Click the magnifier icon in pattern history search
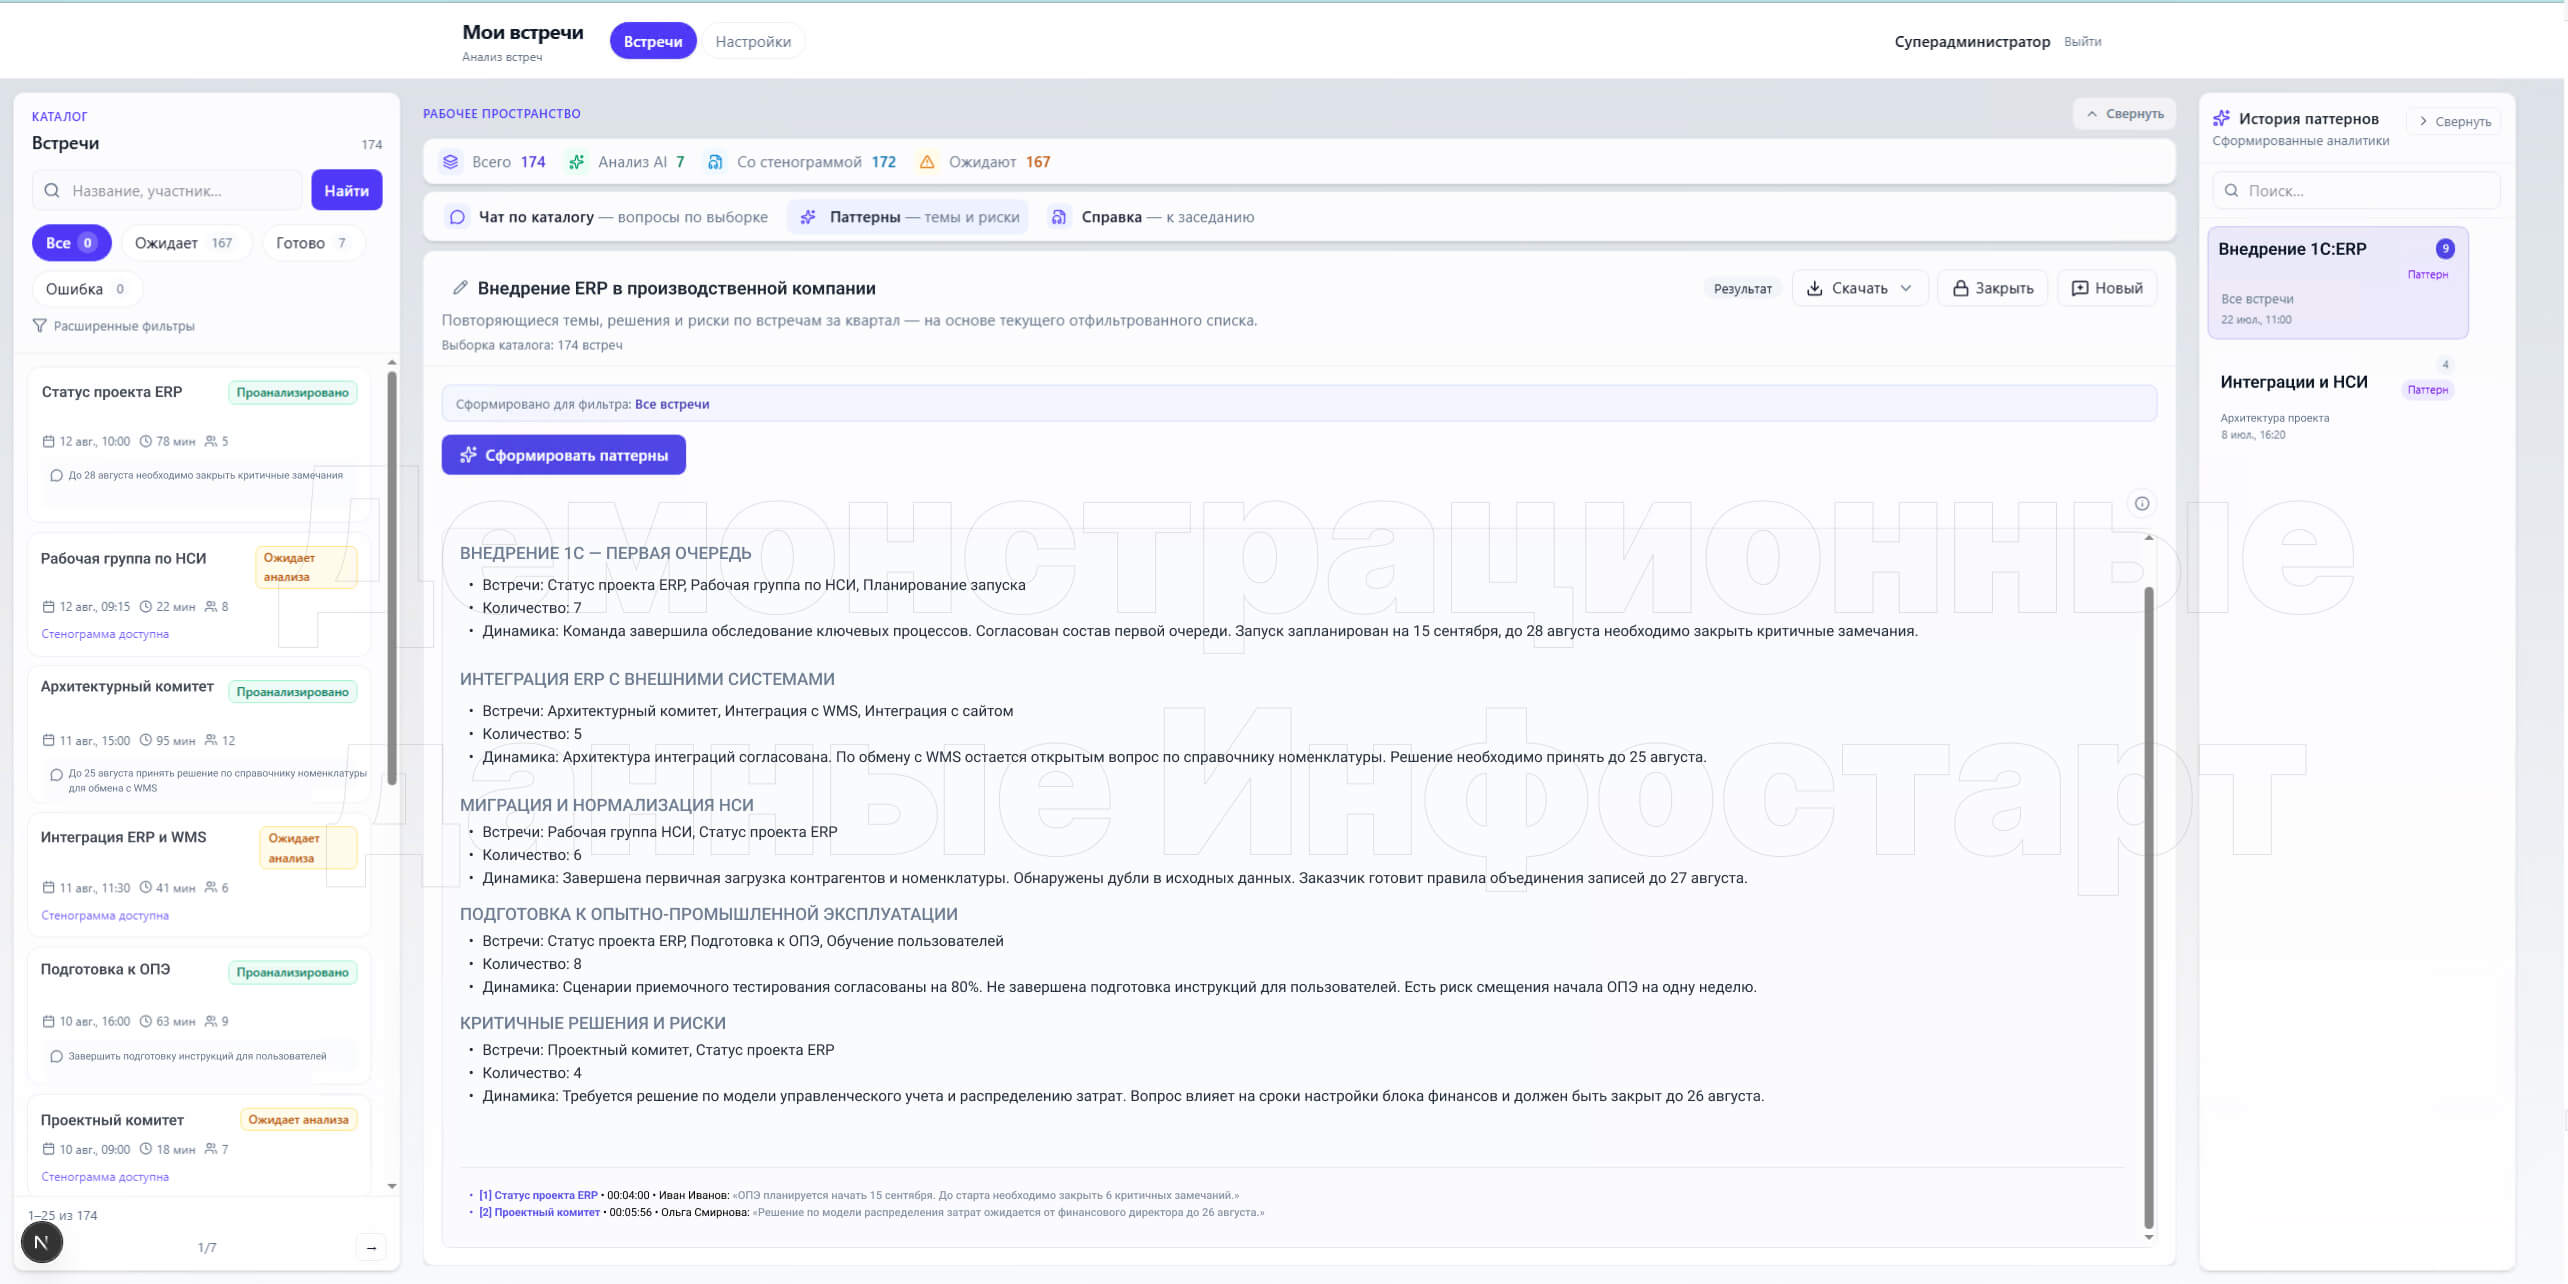This screenshot has width=2568, height=1284. click(2231, 190)
